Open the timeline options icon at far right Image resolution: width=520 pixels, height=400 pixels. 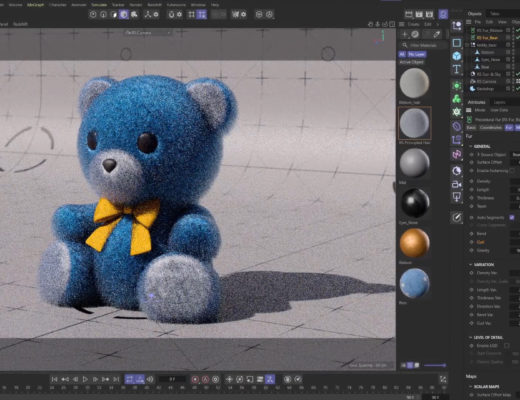pyautogui.click(x=443, y=379)
